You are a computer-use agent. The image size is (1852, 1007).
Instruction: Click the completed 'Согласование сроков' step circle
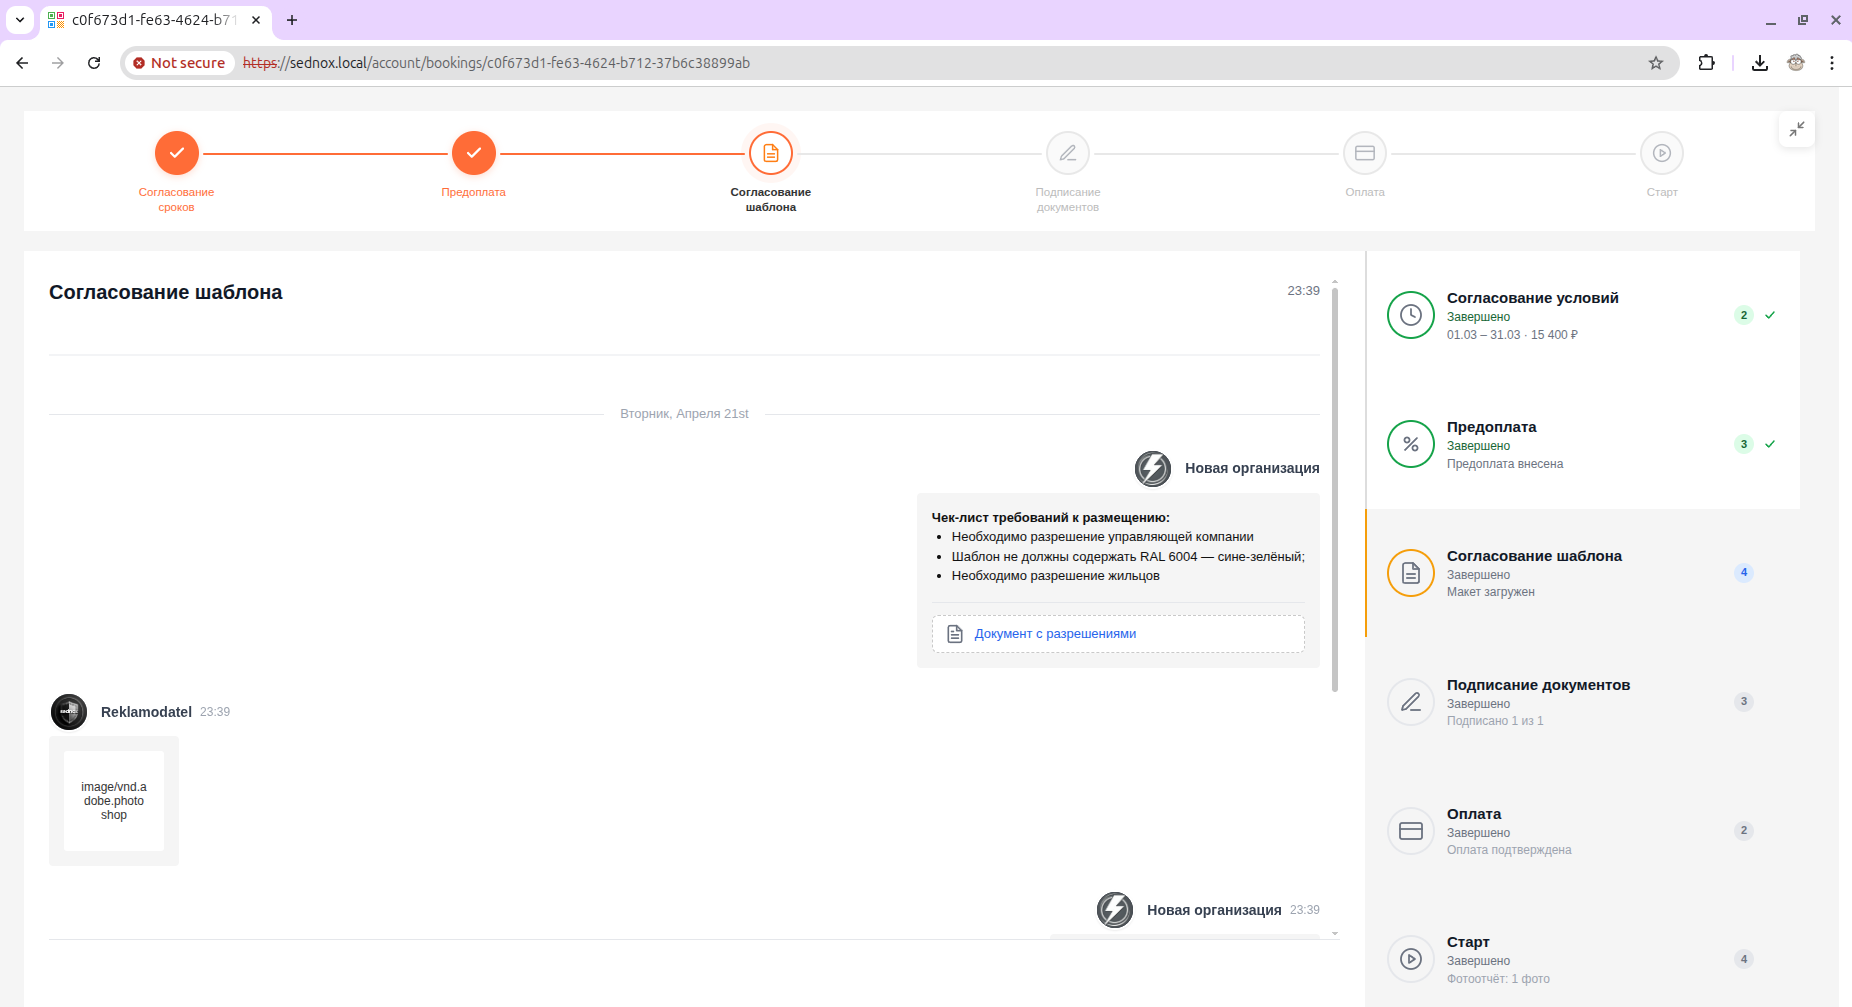[x=177, y=153]
